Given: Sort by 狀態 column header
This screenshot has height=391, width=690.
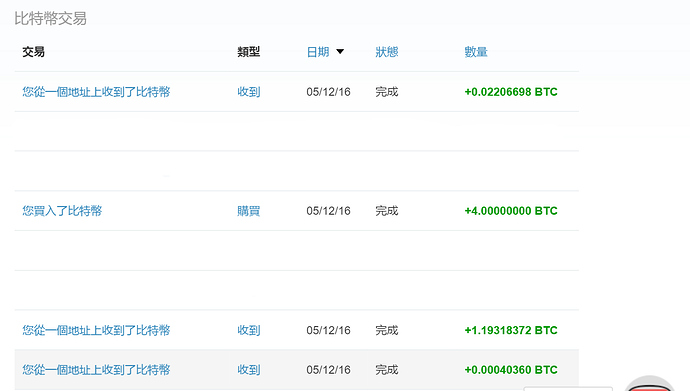Looking at the screenshot, I should pos(387,52).
